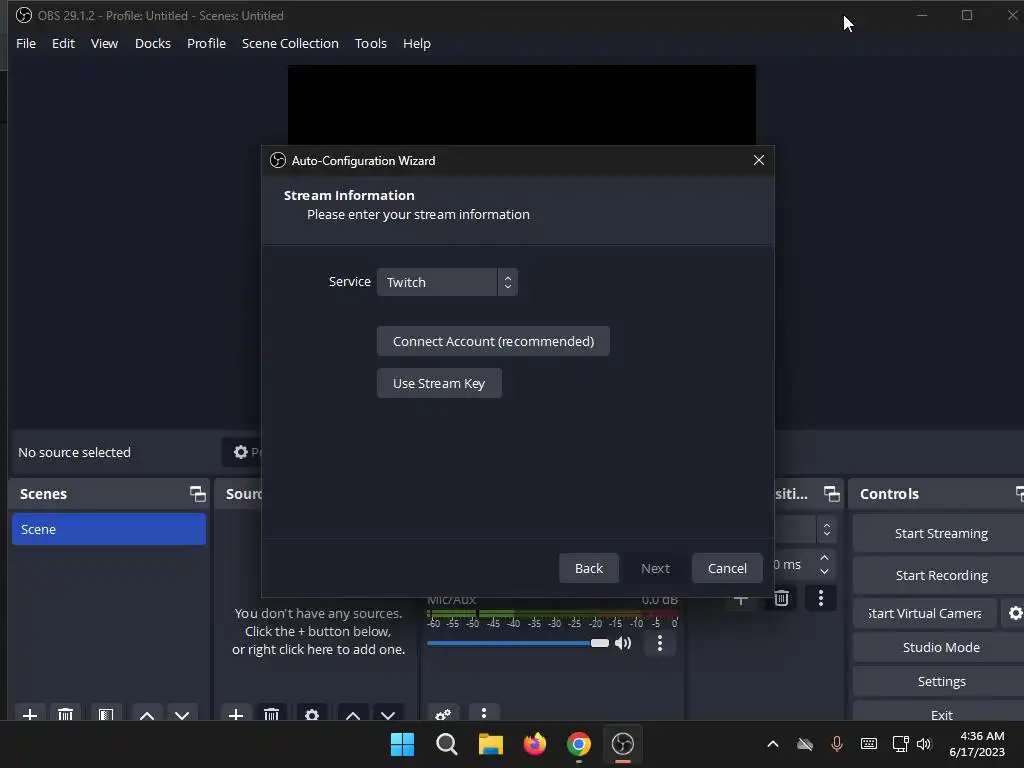
Task: Cancel the Auto-Configuration Wizard
Action: (727, 568)
